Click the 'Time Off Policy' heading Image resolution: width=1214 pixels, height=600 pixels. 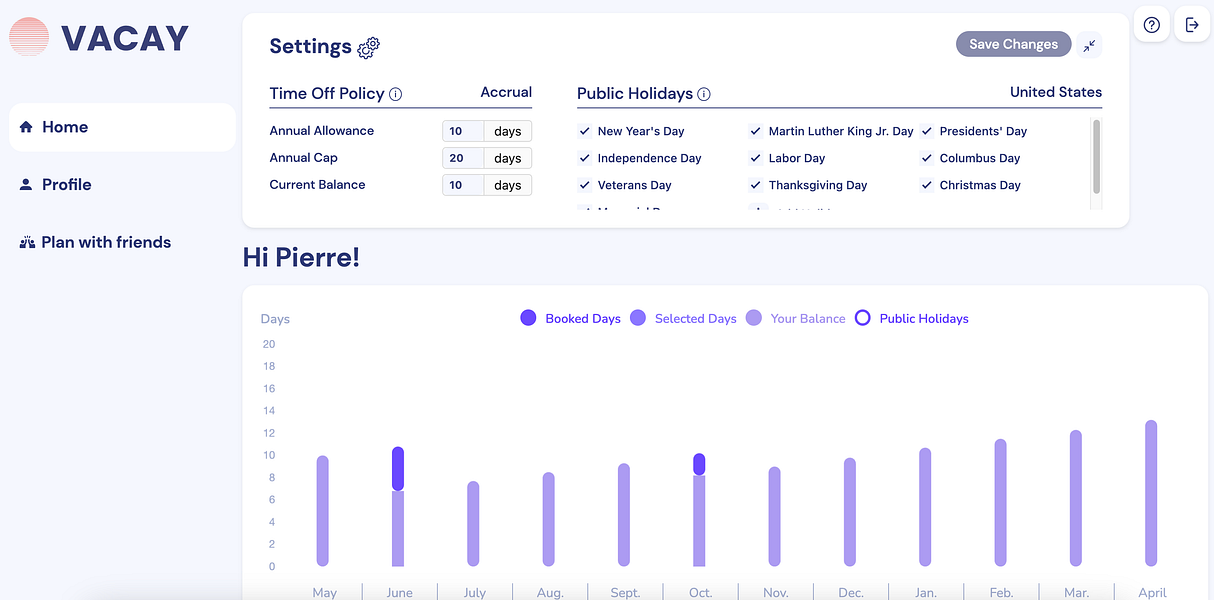(327, 93)
